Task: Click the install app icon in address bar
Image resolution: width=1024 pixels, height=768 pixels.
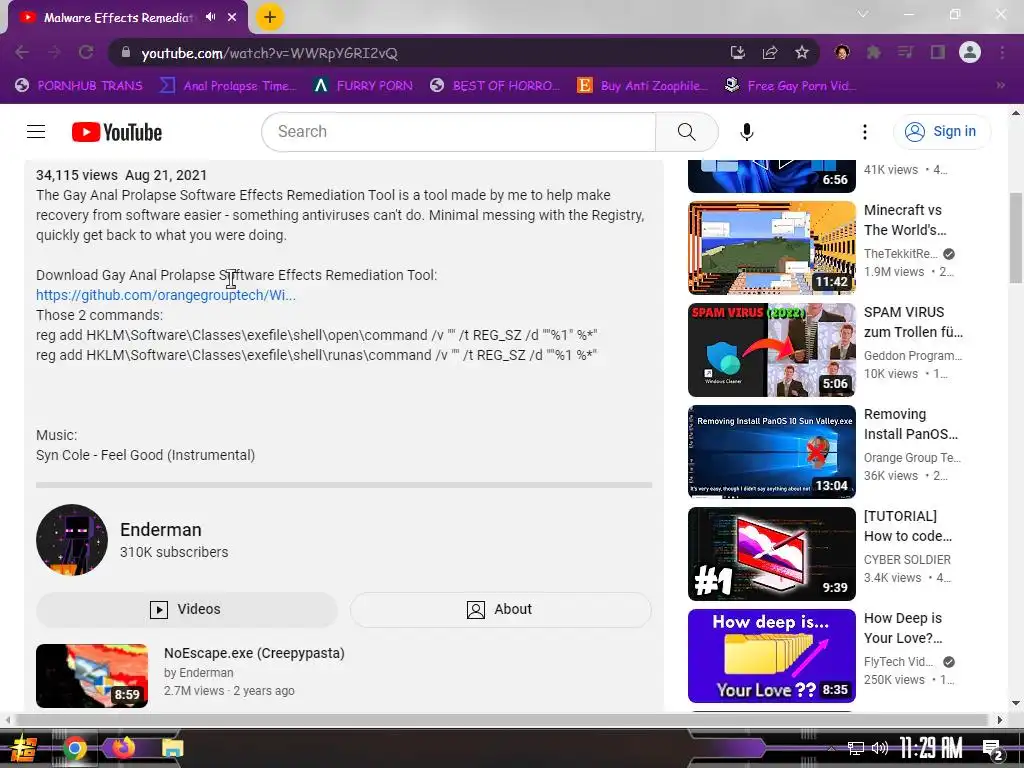Action: tap(737, 52)
